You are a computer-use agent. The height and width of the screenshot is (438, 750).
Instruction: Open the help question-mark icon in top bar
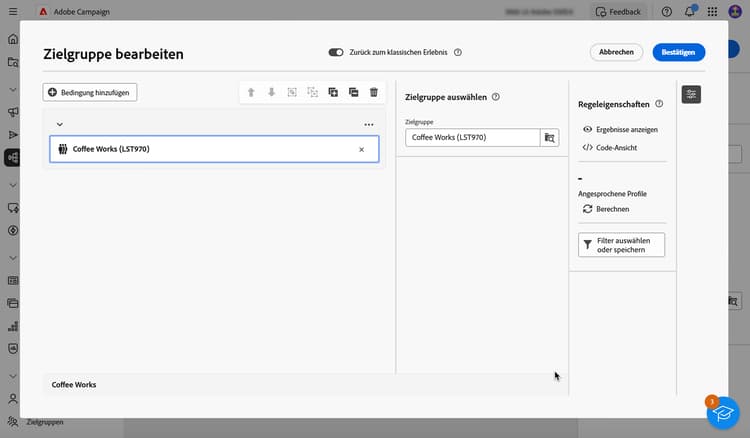coord(666,12)
